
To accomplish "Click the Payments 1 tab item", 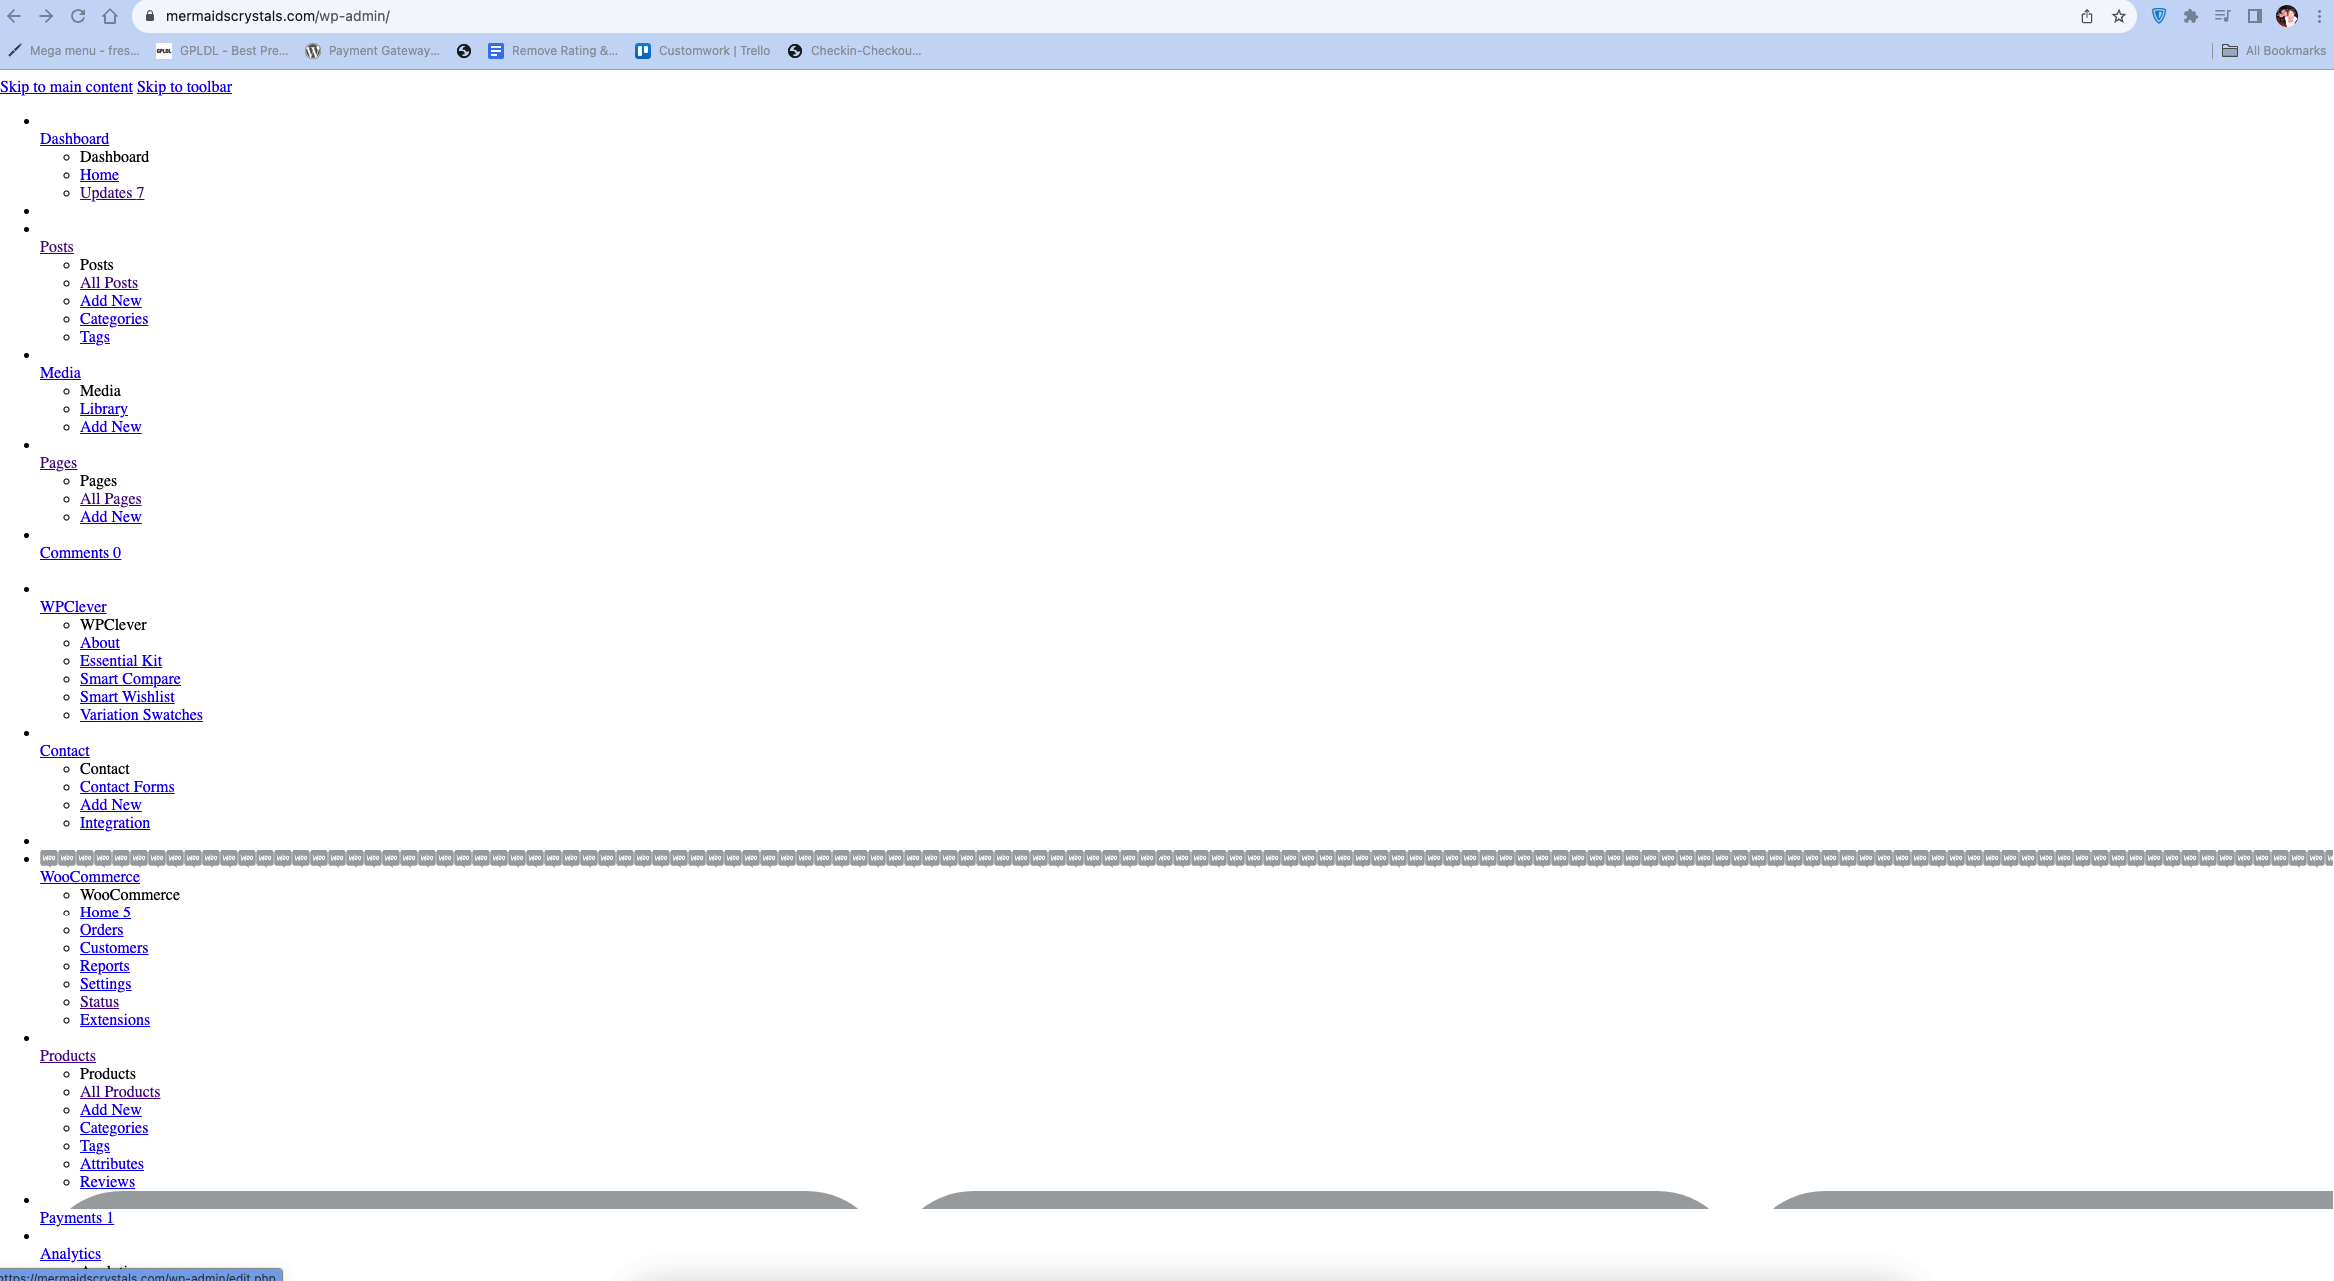I will (x=76, y=1216).
